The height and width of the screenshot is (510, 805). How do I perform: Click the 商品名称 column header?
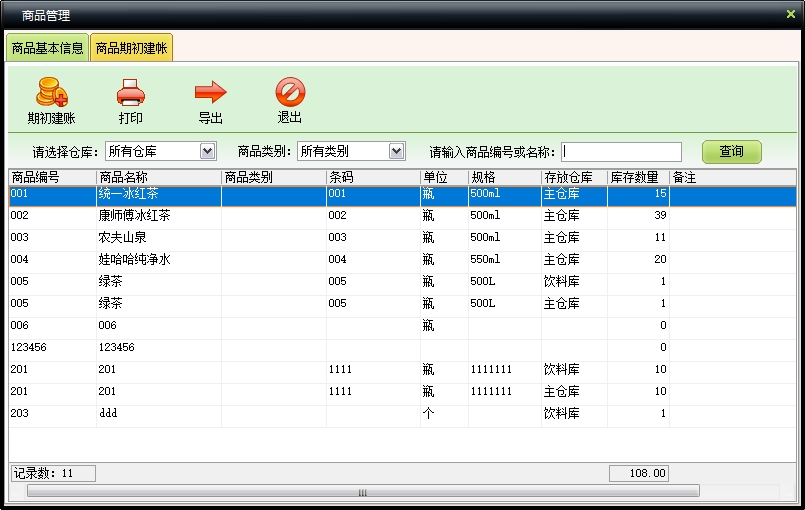tap(158, 177)
